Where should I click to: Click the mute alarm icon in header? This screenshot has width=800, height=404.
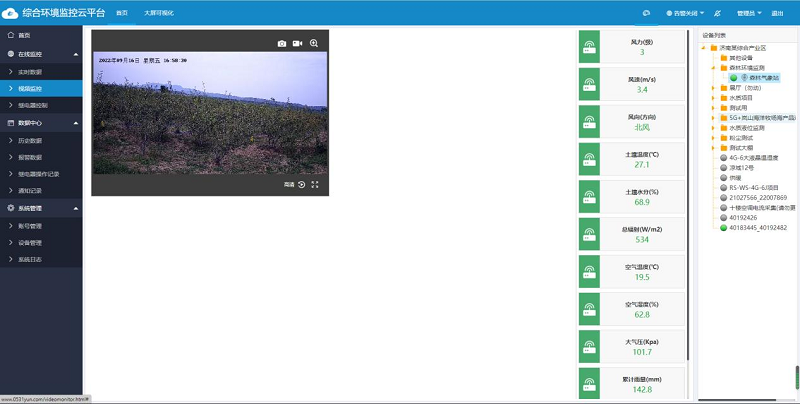(x=717, y=13)
